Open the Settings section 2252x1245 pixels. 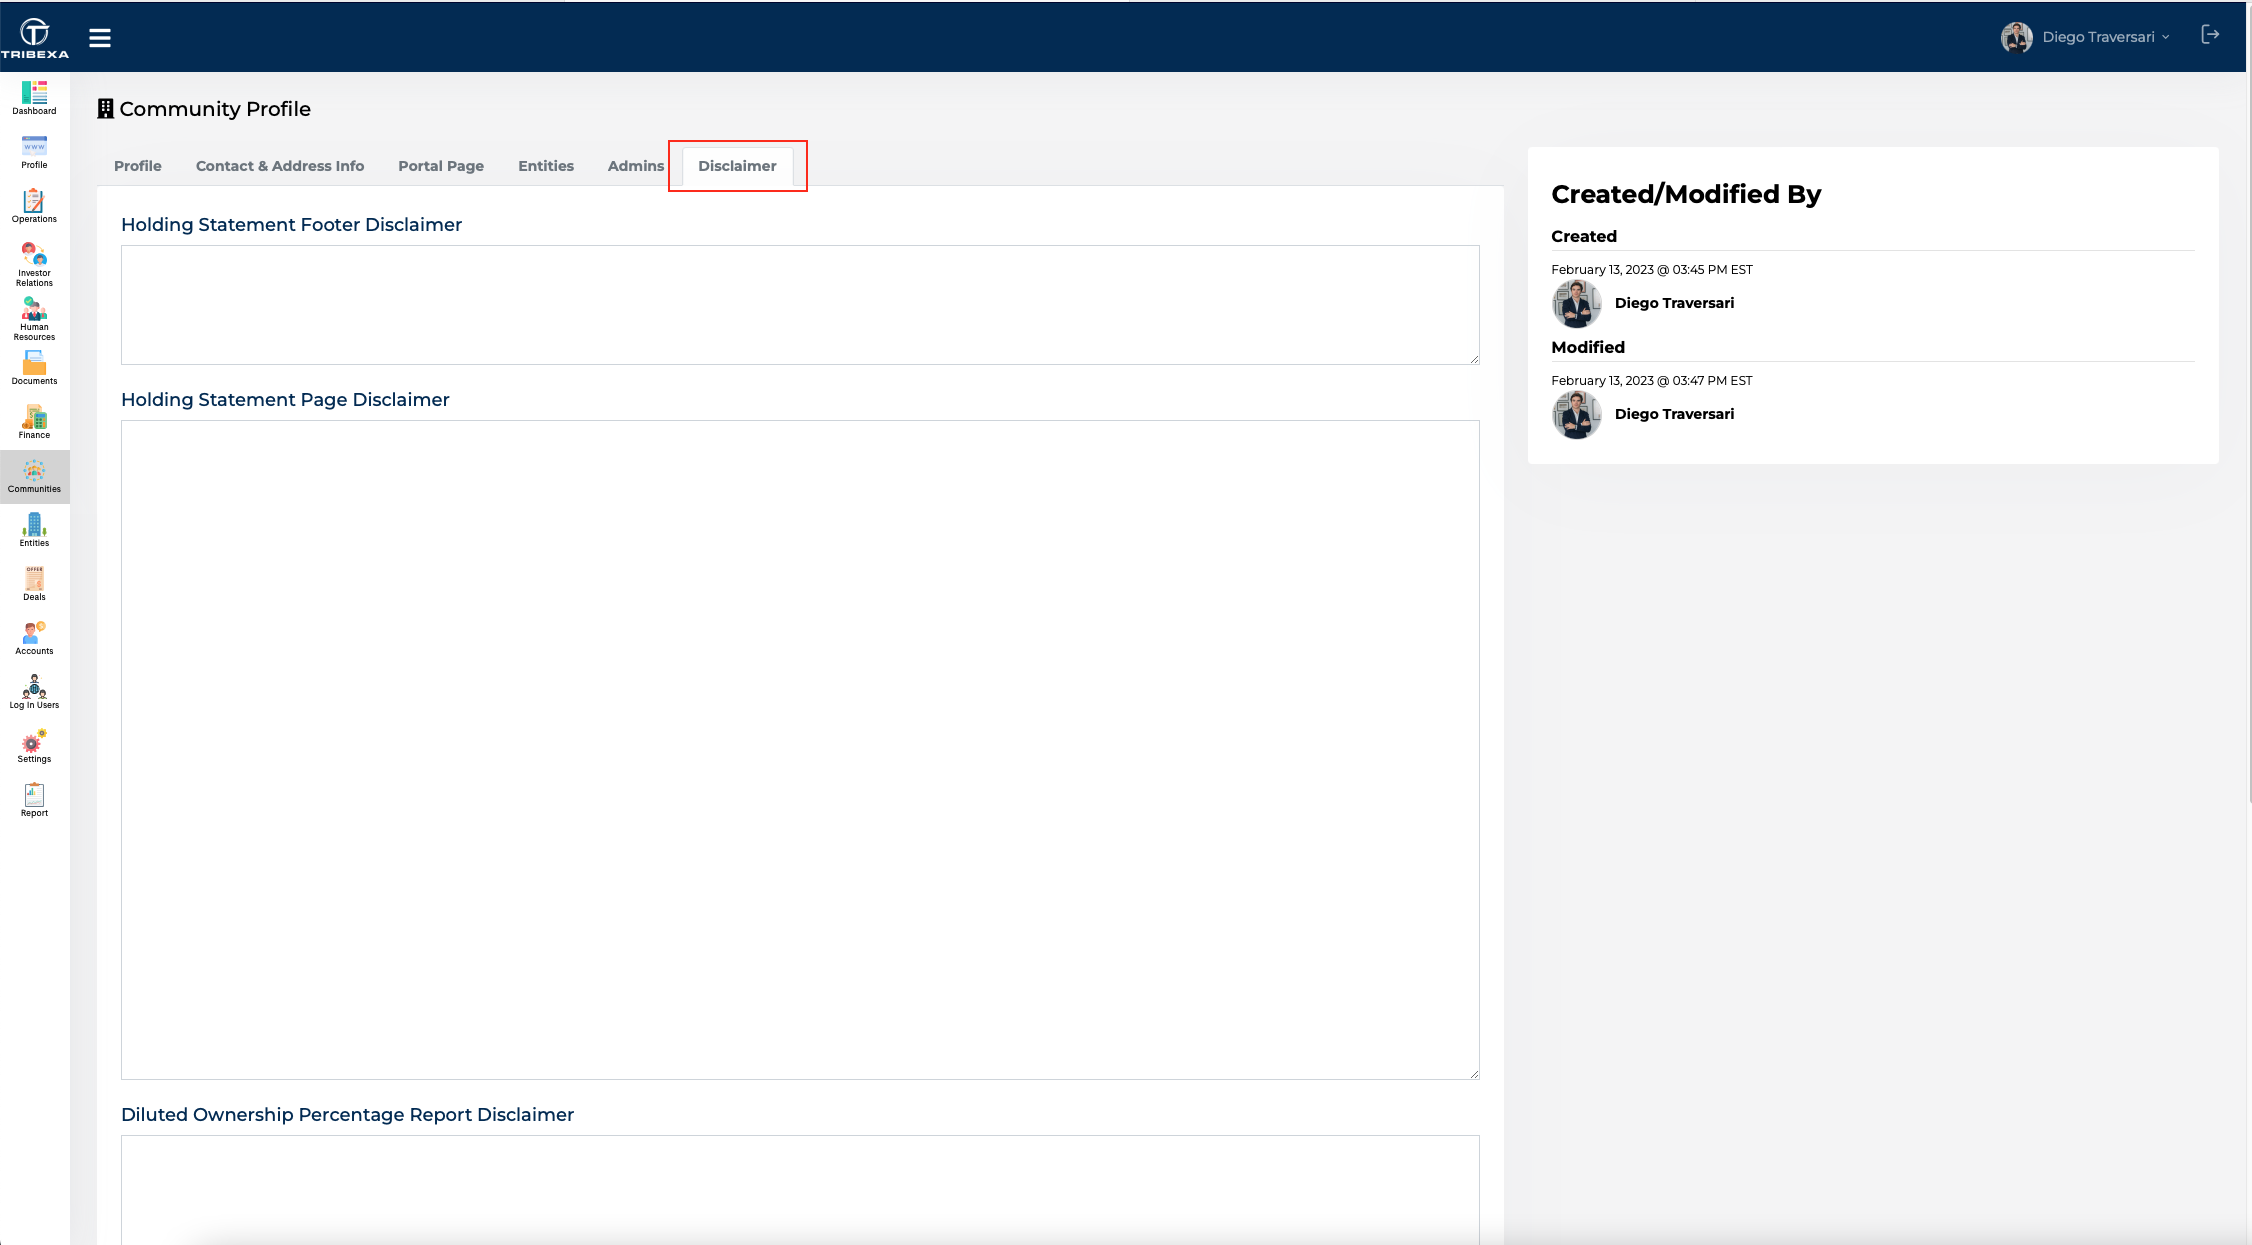33,743
